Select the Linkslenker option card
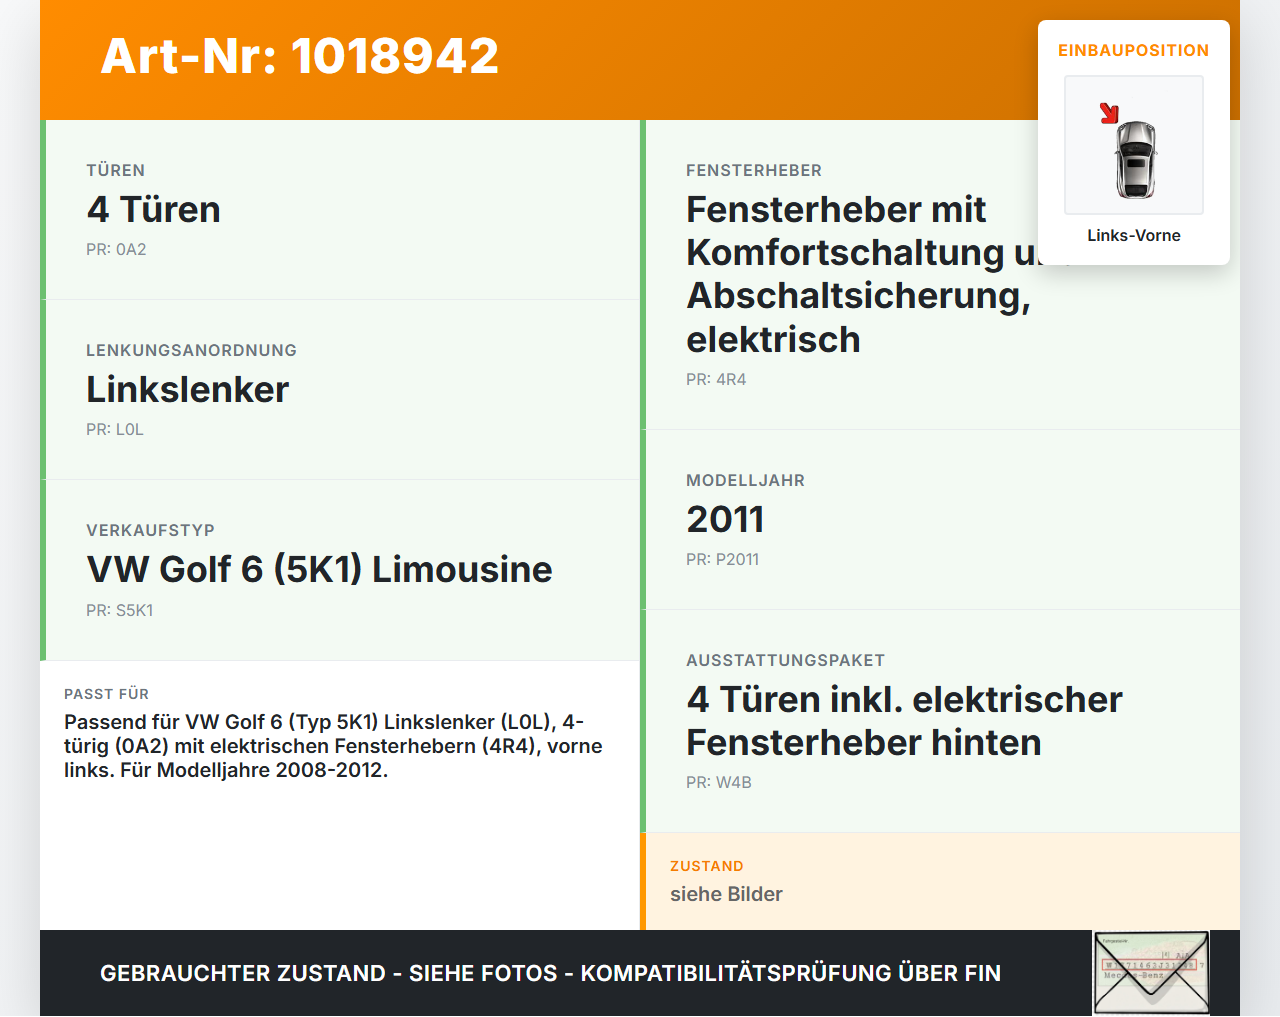This screenshot has height=1017, width=1280. click(x=340, y=389)
